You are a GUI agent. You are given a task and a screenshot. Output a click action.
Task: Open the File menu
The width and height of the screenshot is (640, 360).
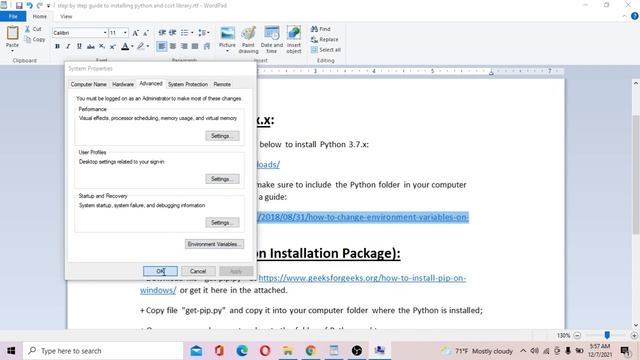click(13, 16)
